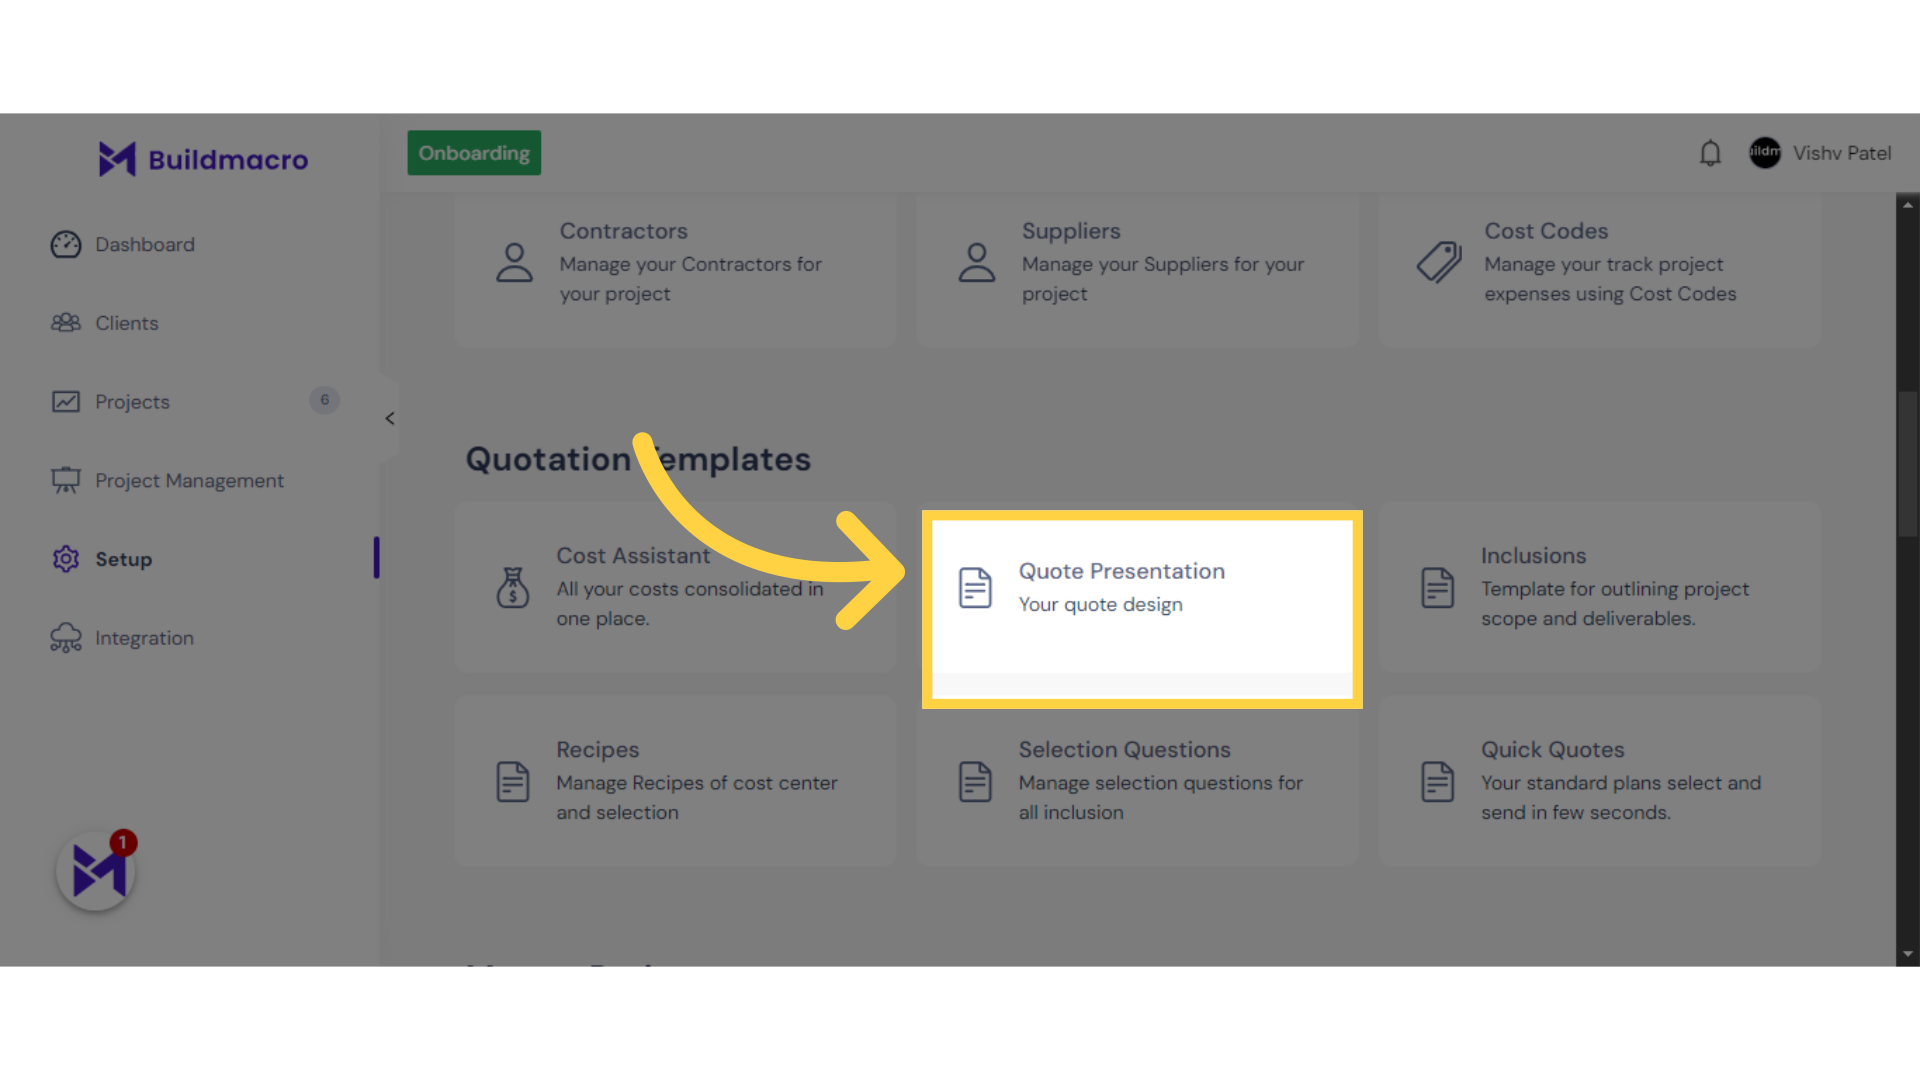Click the Contractors management icon
This screenshot has width=1920, height=1080.
click(x=513, y=262)
